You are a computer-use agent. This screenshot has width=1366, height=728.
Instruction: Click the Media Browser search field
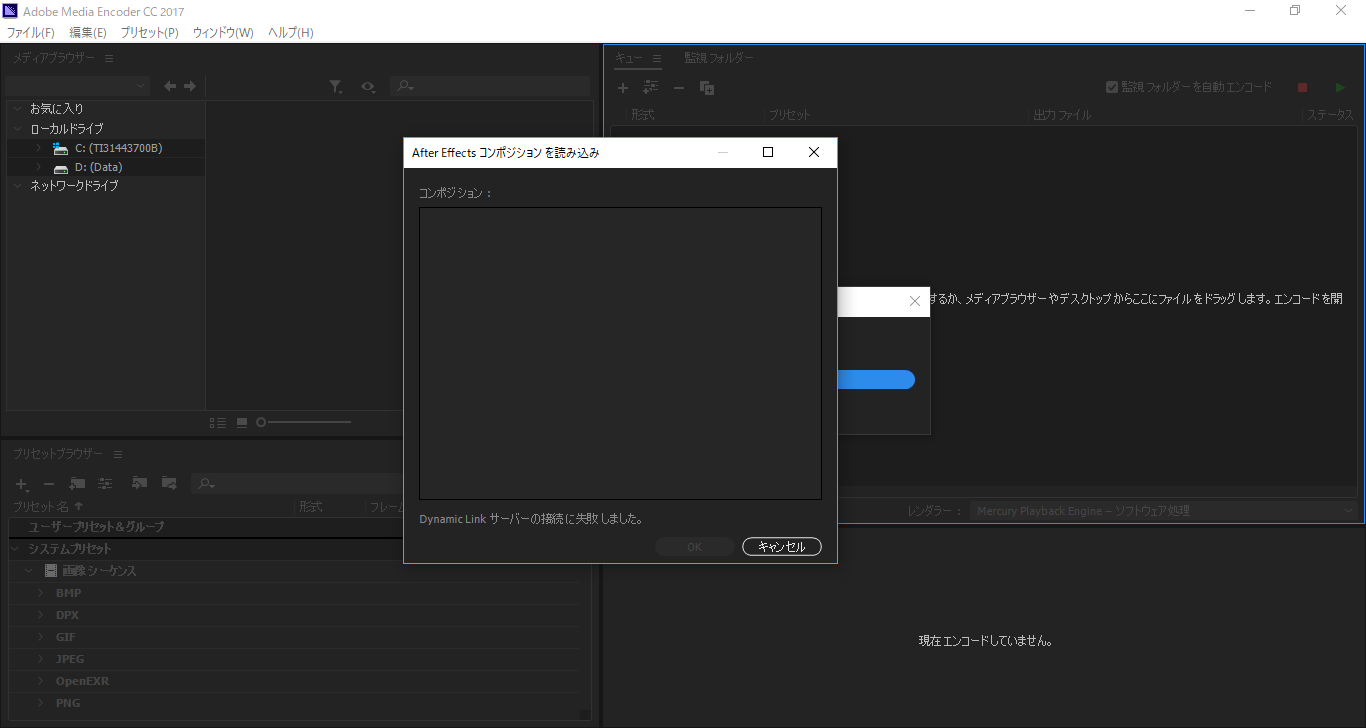coord(490,87)
